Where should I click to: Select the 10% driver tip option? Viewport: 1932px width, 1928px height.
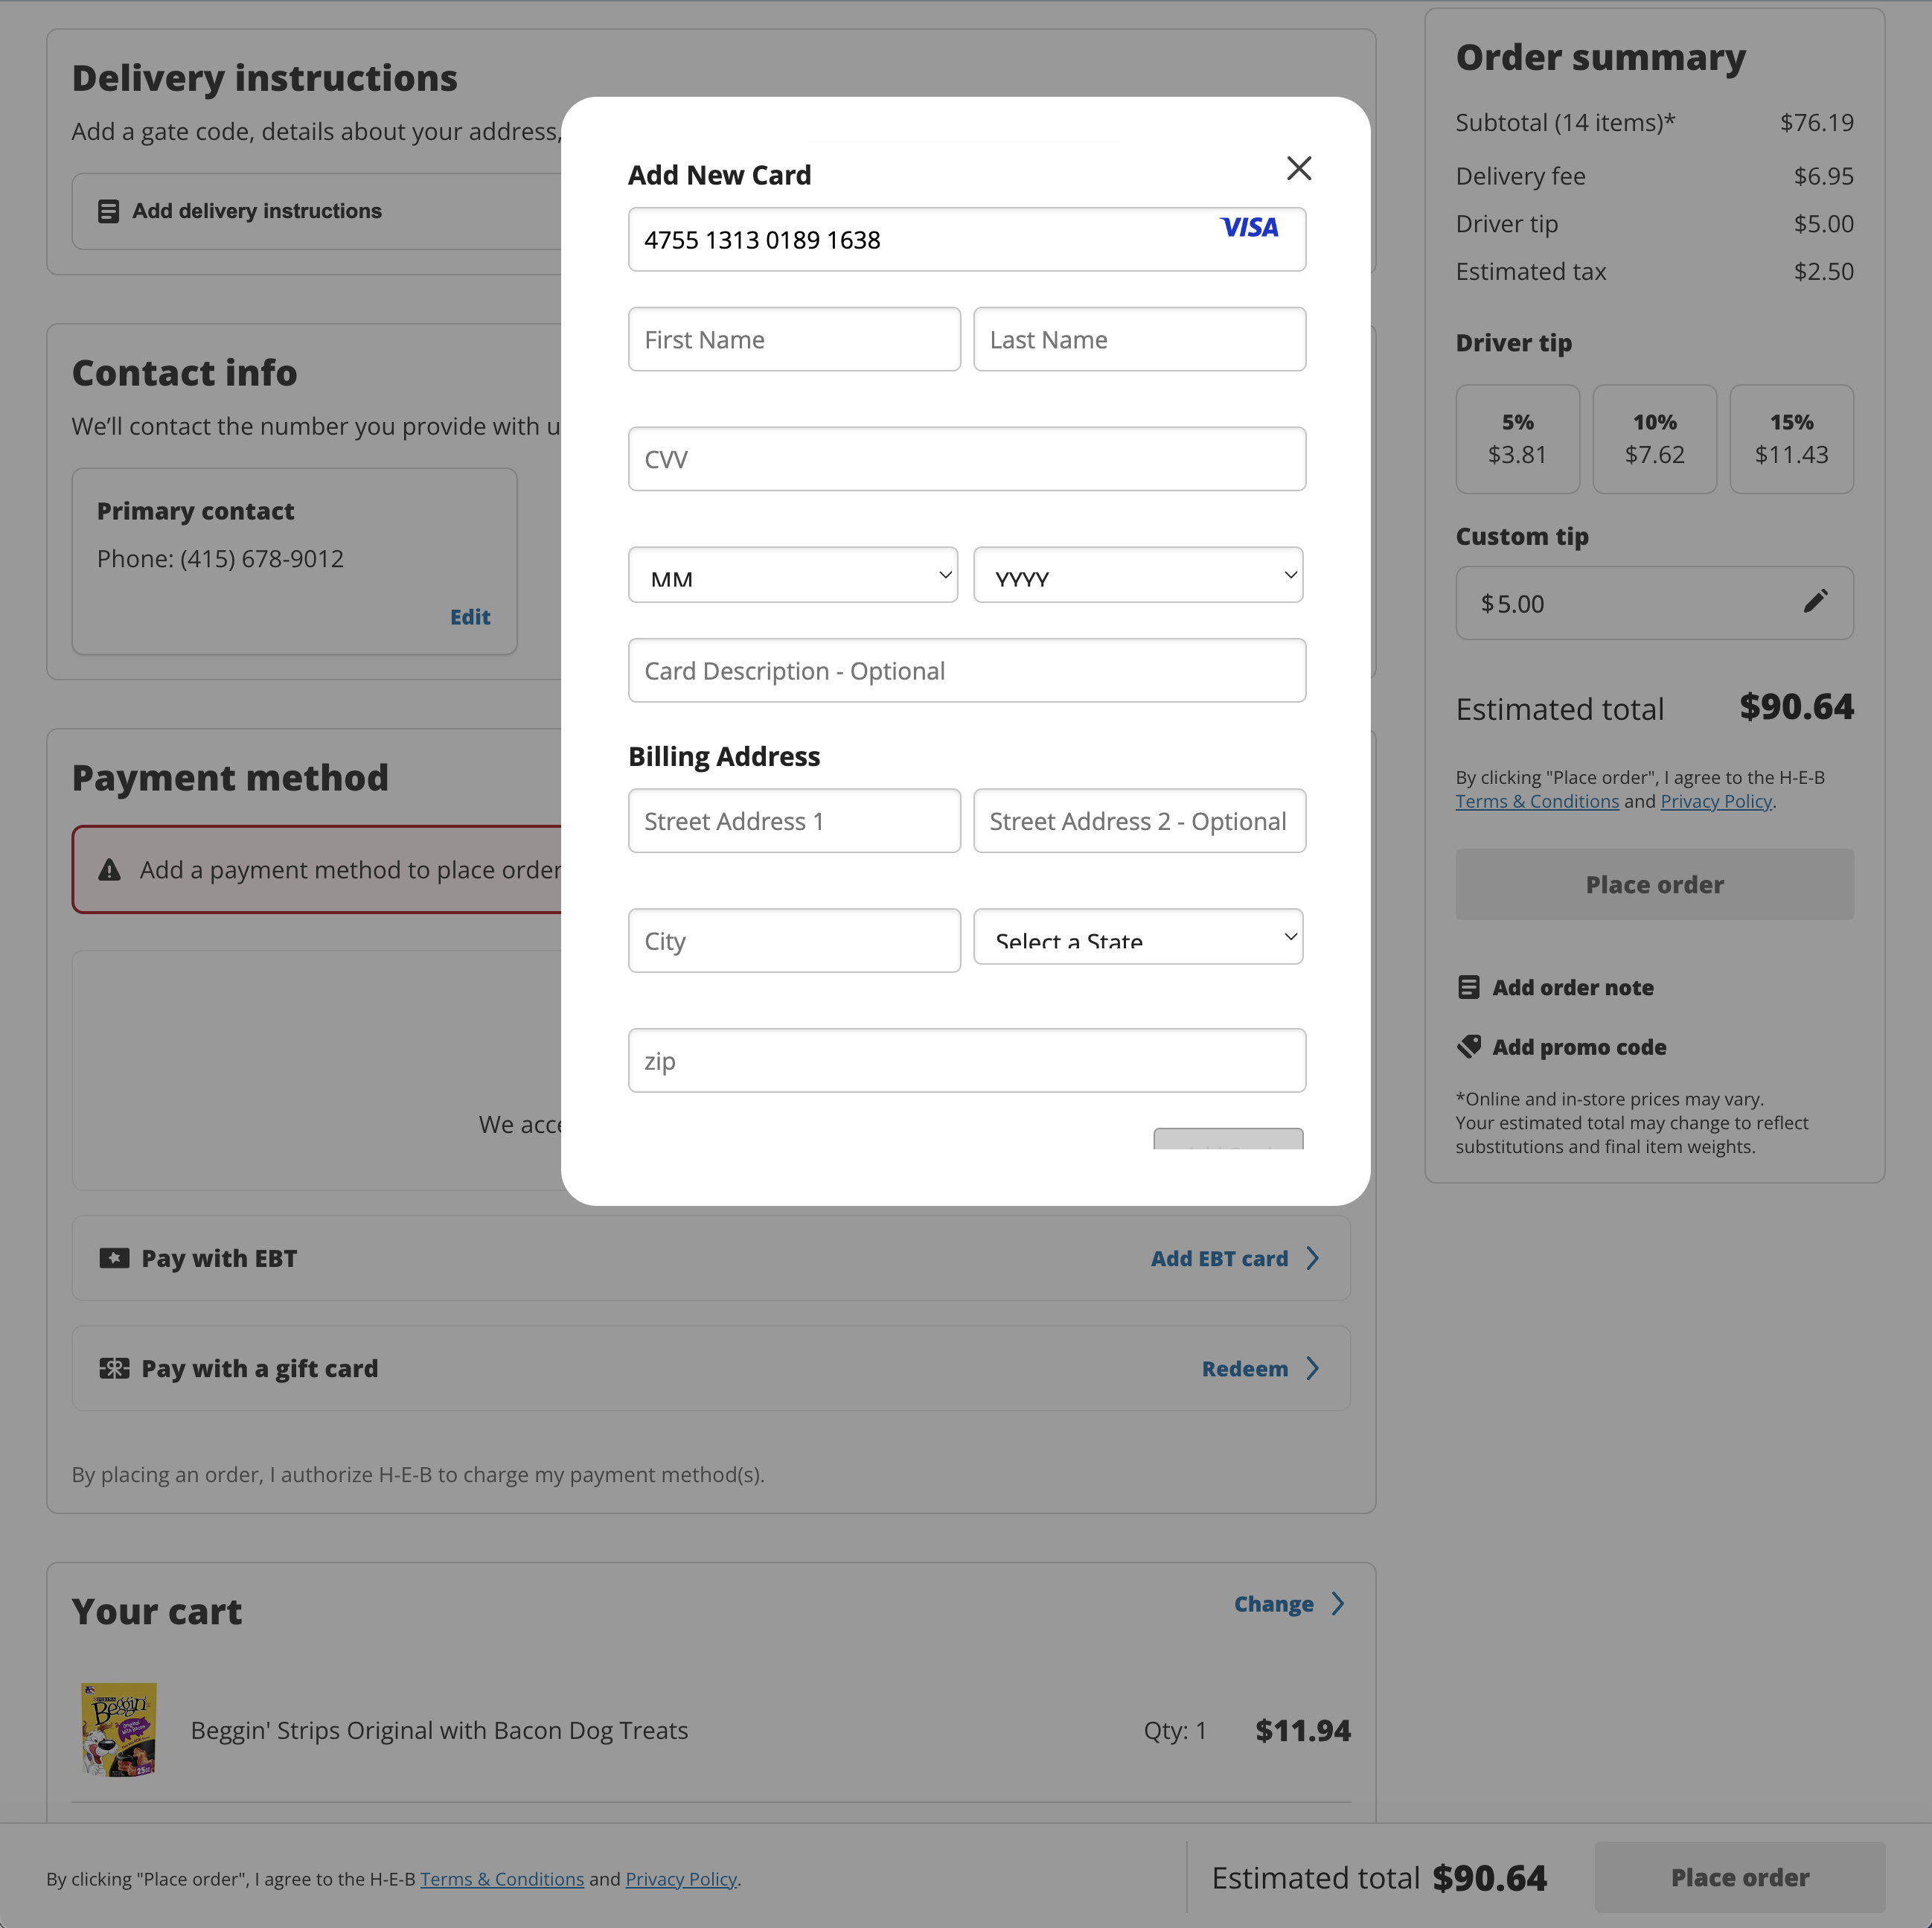[1654, 439]
